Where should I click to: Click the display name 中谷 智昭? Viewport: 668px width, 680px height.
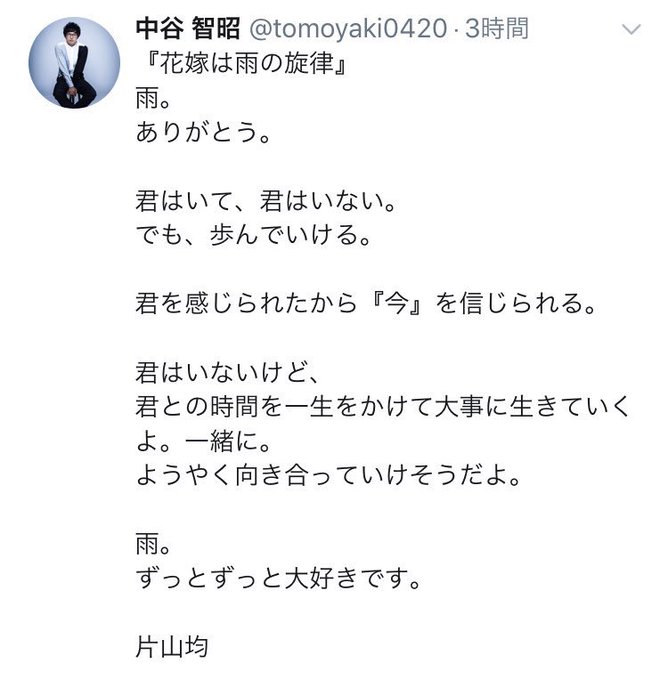click(188, 29)
